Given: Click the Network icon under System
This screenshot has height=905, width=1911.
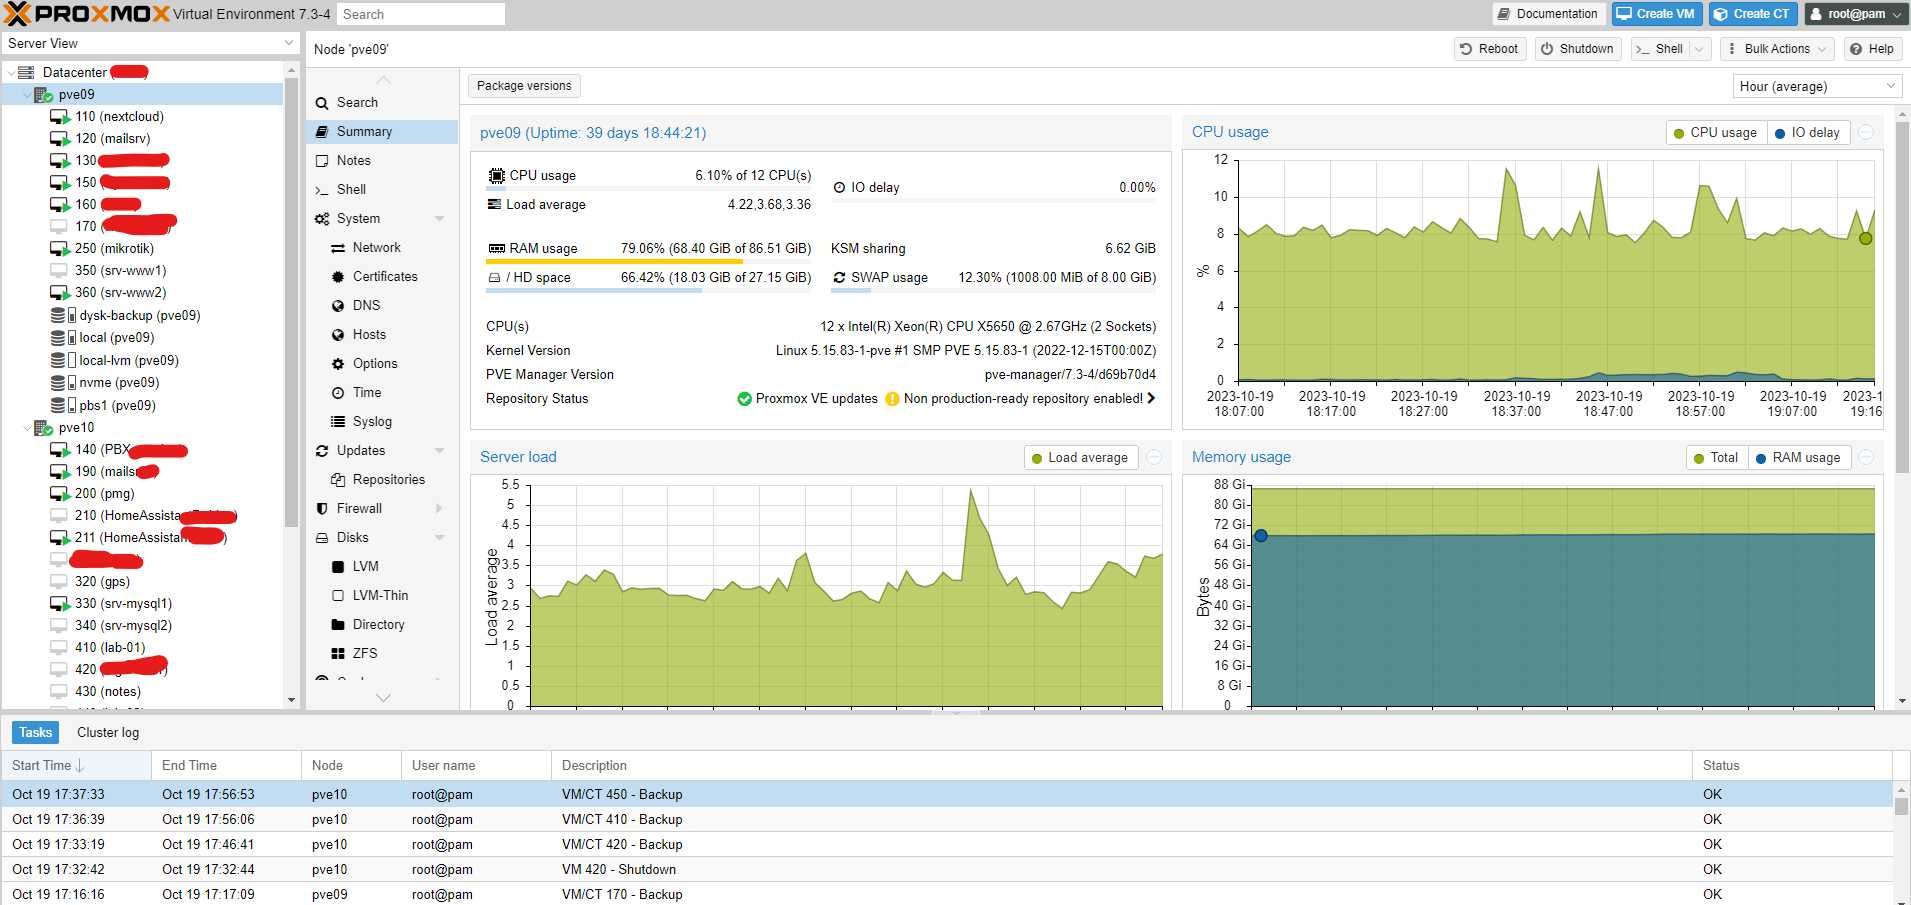Looking at the screenshot, I should click(x=338, y=248).
